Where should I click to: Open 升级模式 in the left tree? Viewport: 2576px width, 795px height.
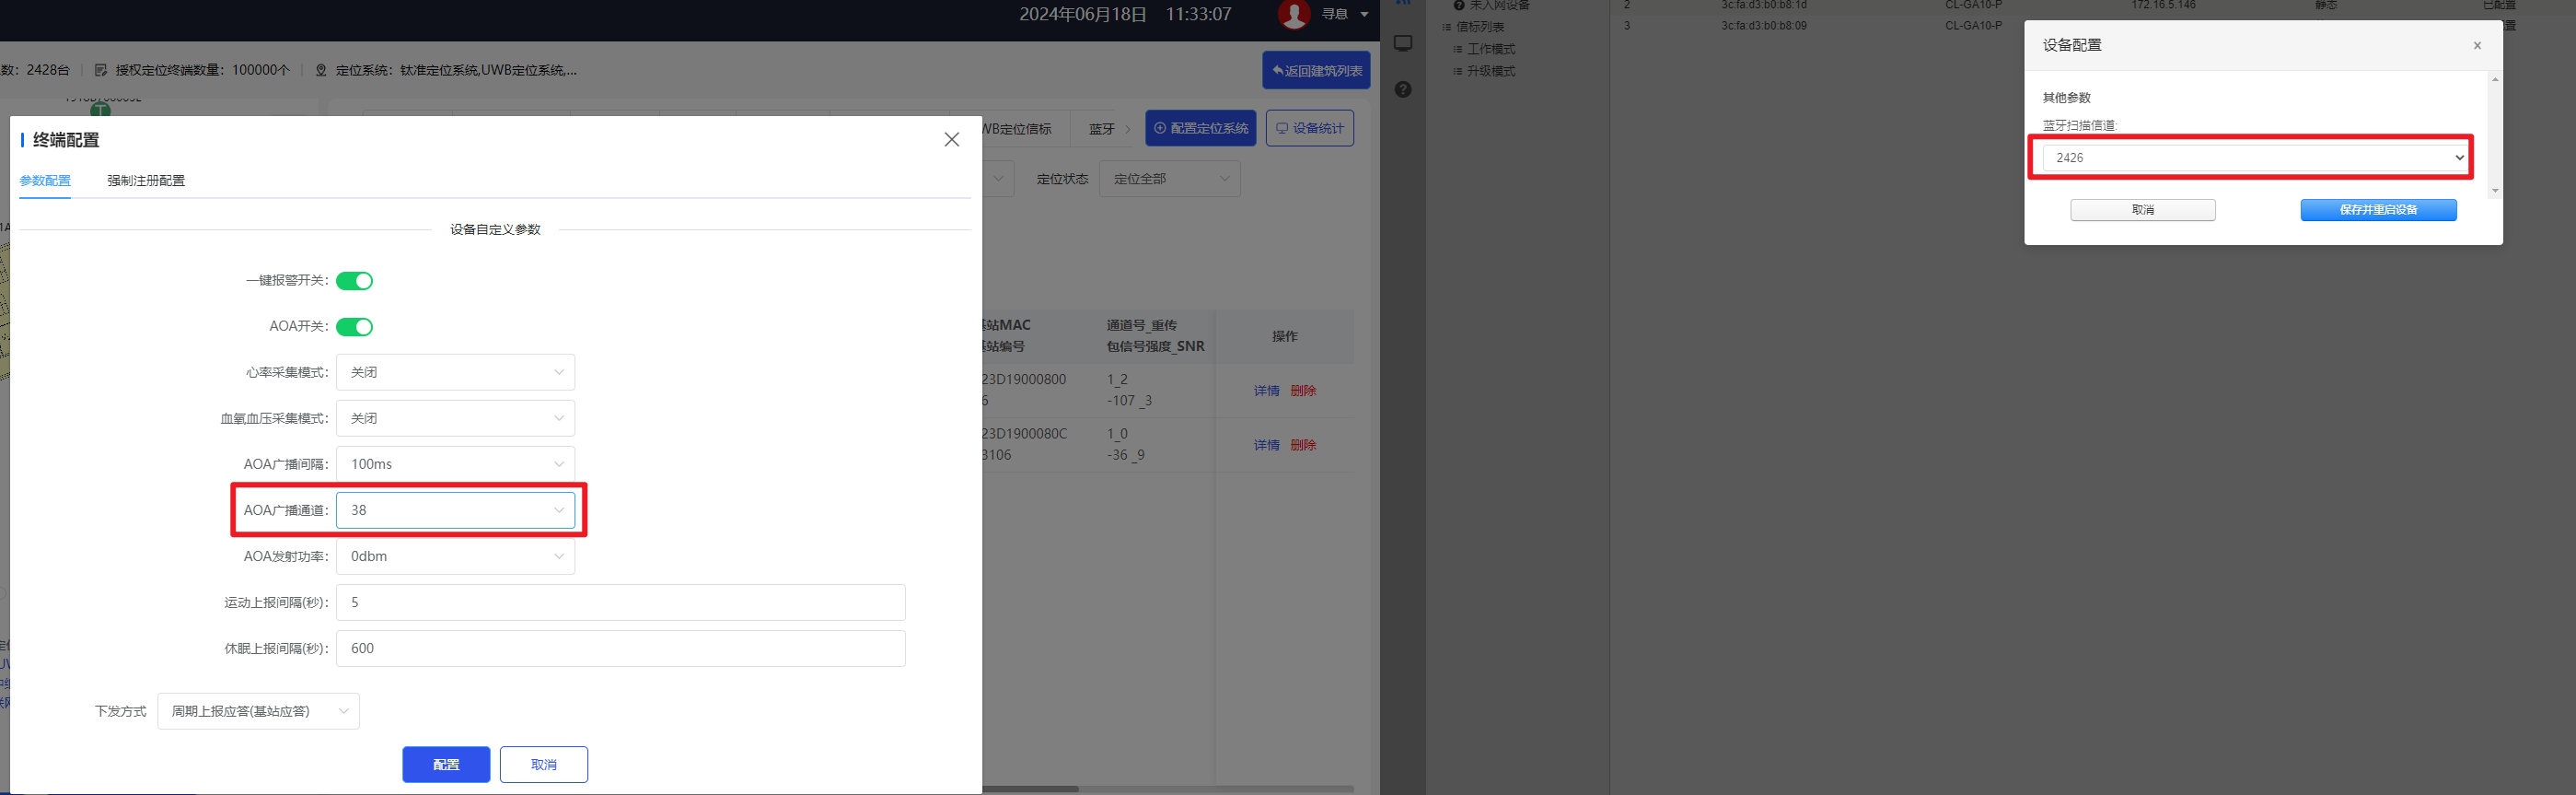[x=1491, y=71]
